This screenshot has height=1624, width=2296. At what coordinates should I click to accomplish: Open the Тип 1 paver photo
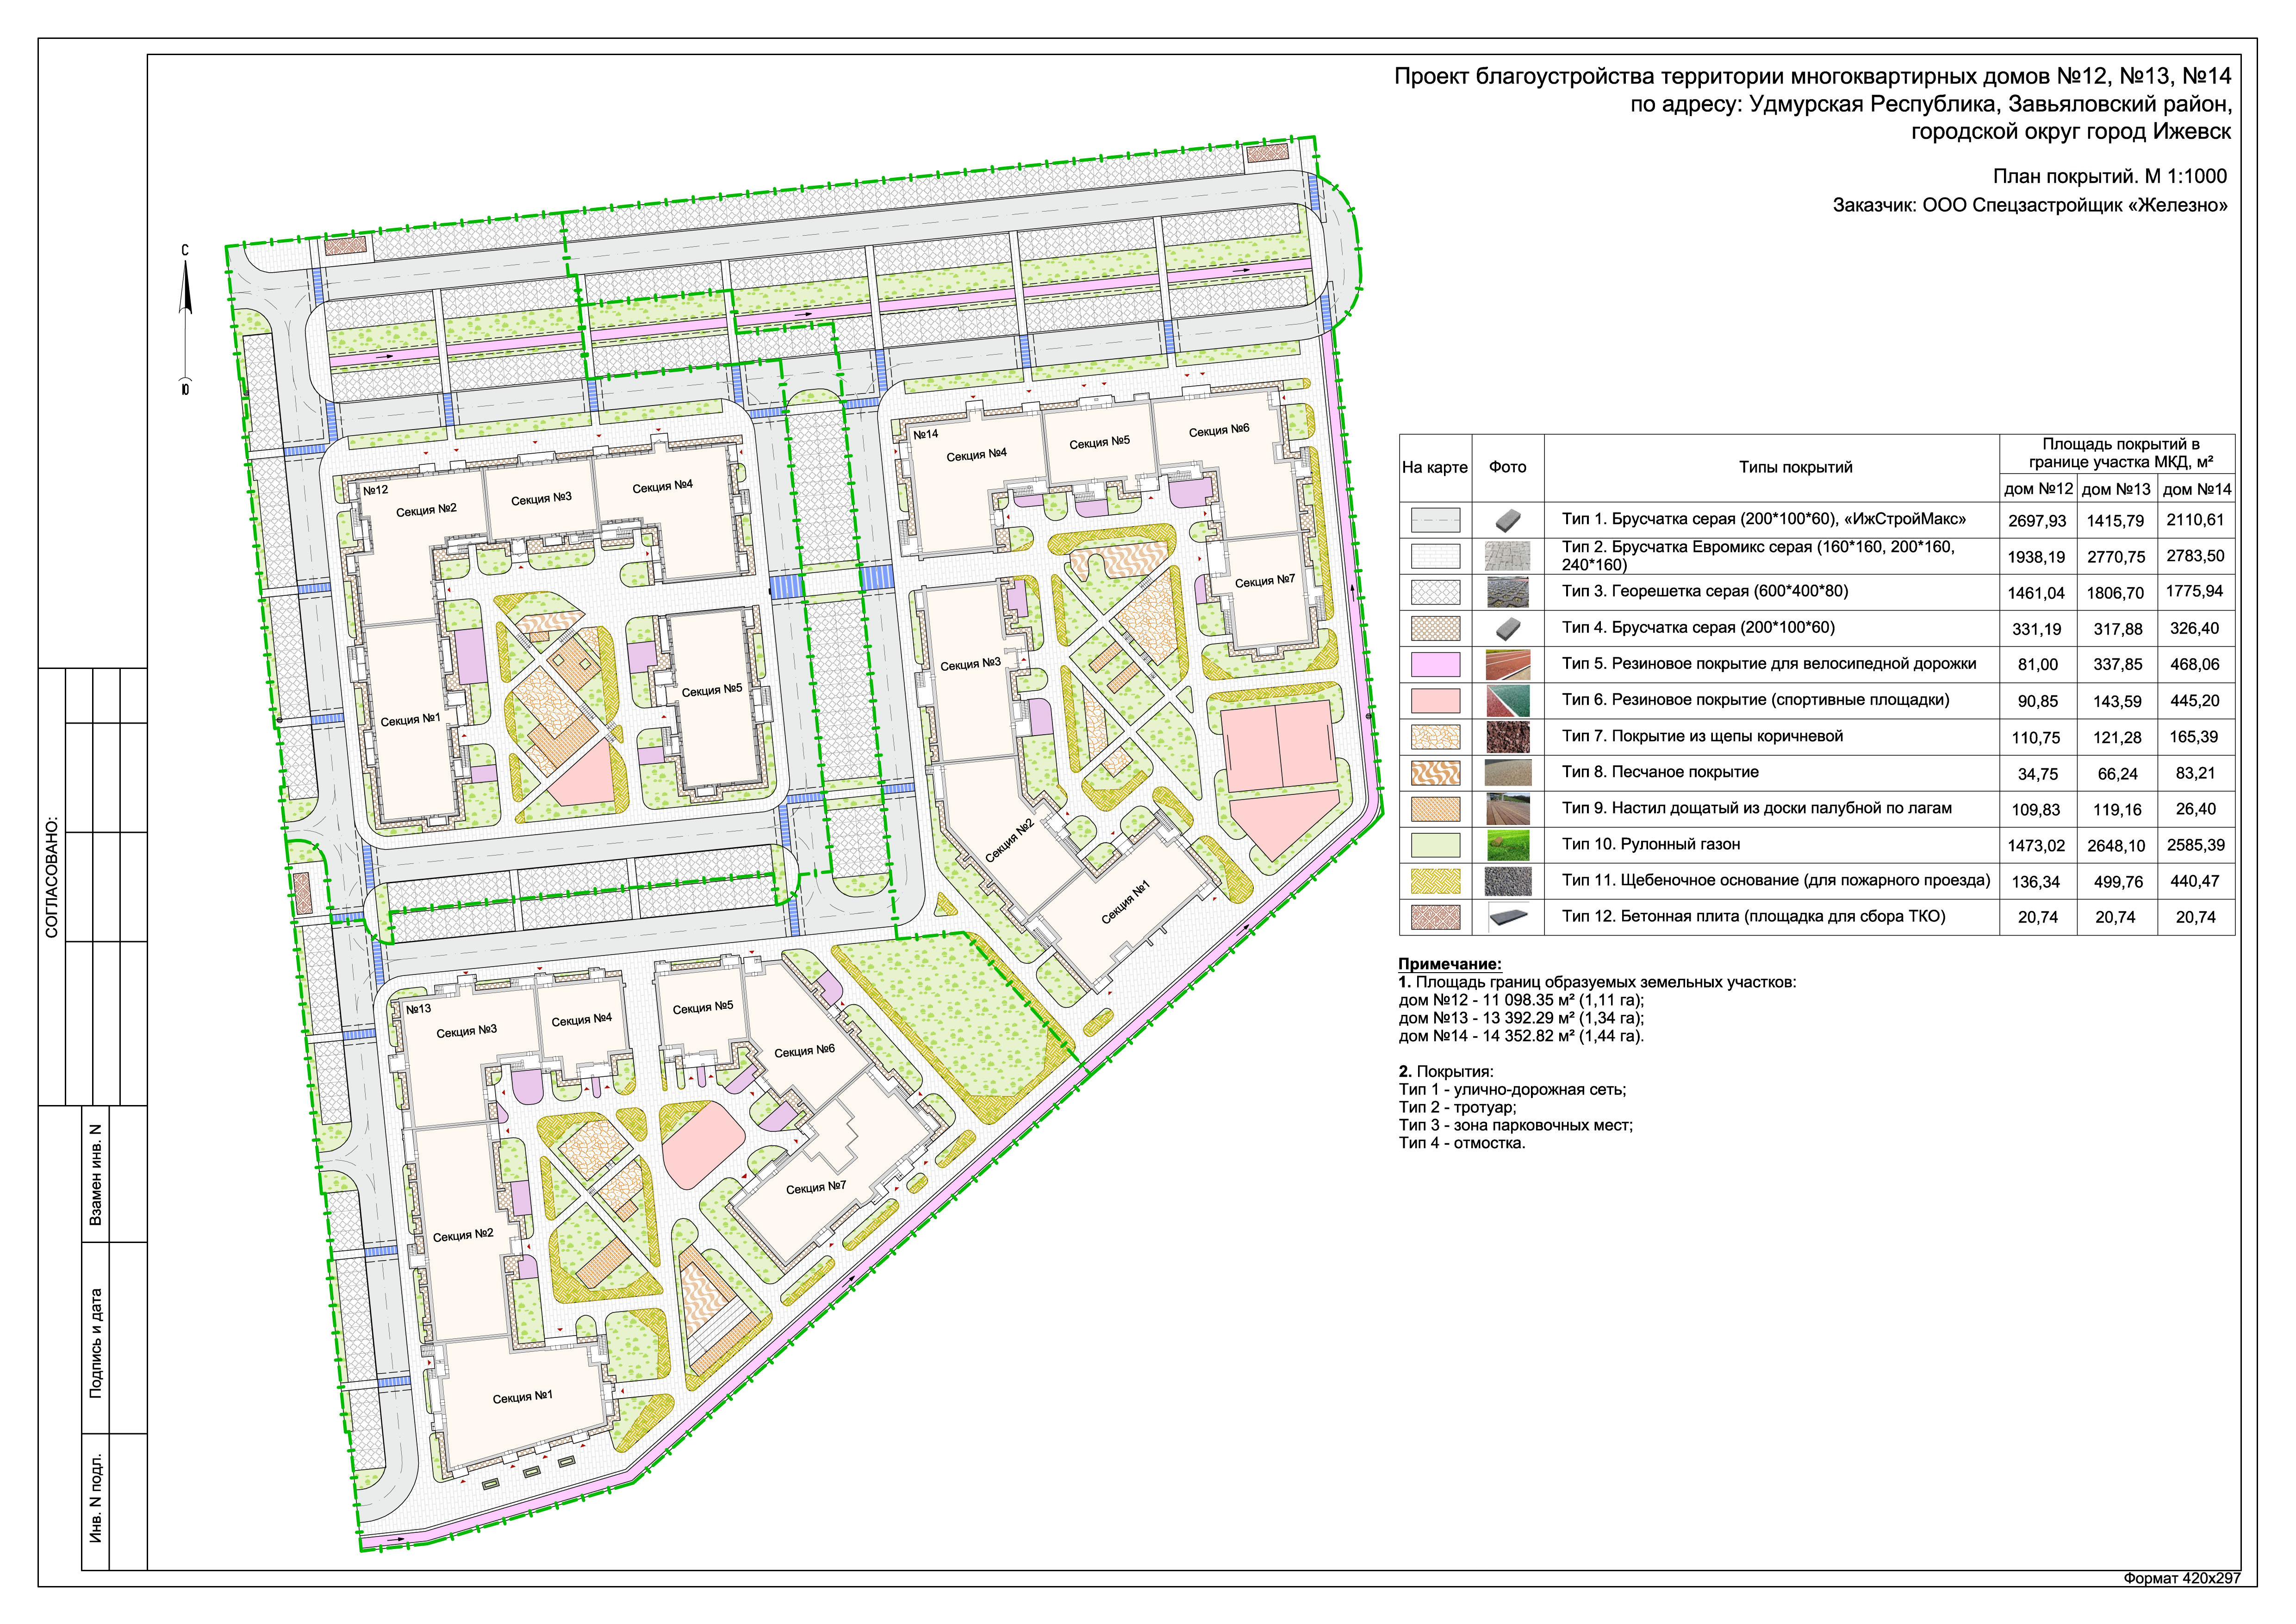(1508, 520)
